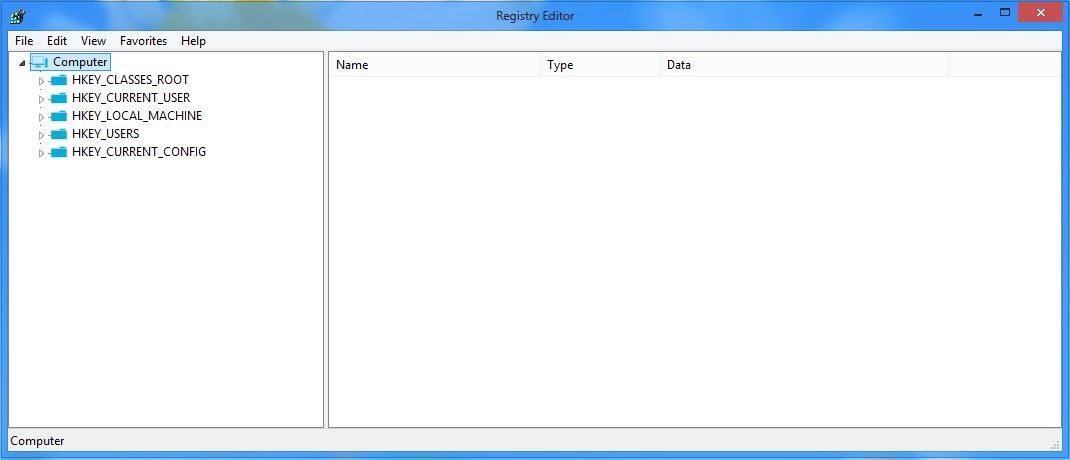Click the HKEY_USERS folder icon
Image resolution: width=1070 pixels, height=460 pixels.
tap(59, 134)
